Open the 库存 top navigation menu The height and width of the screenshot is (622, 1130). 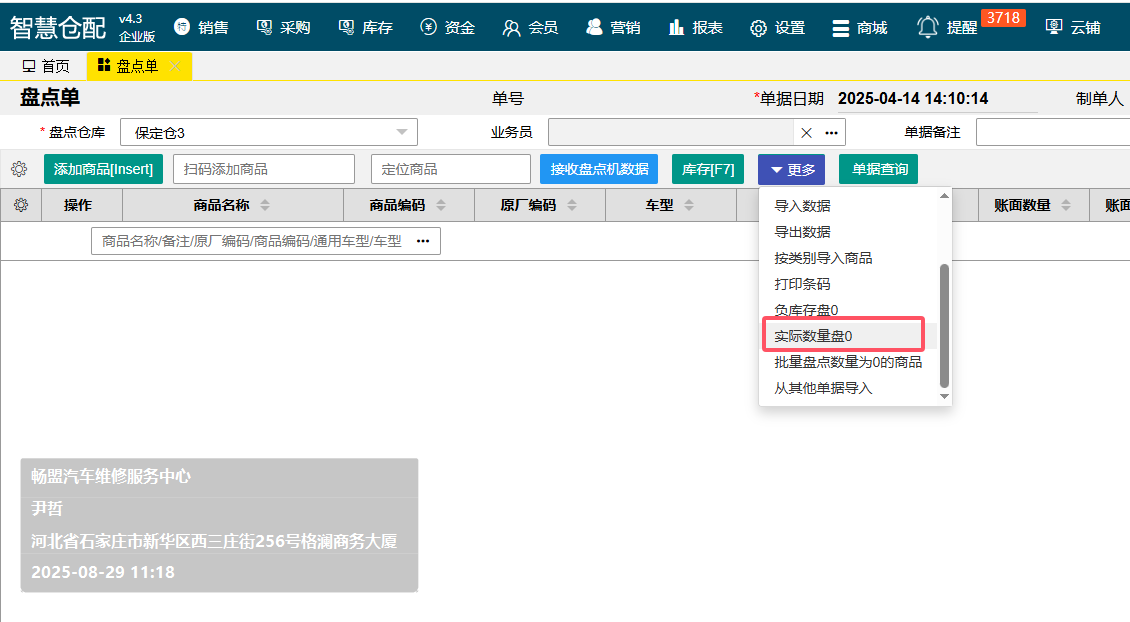tap(365, 27)
